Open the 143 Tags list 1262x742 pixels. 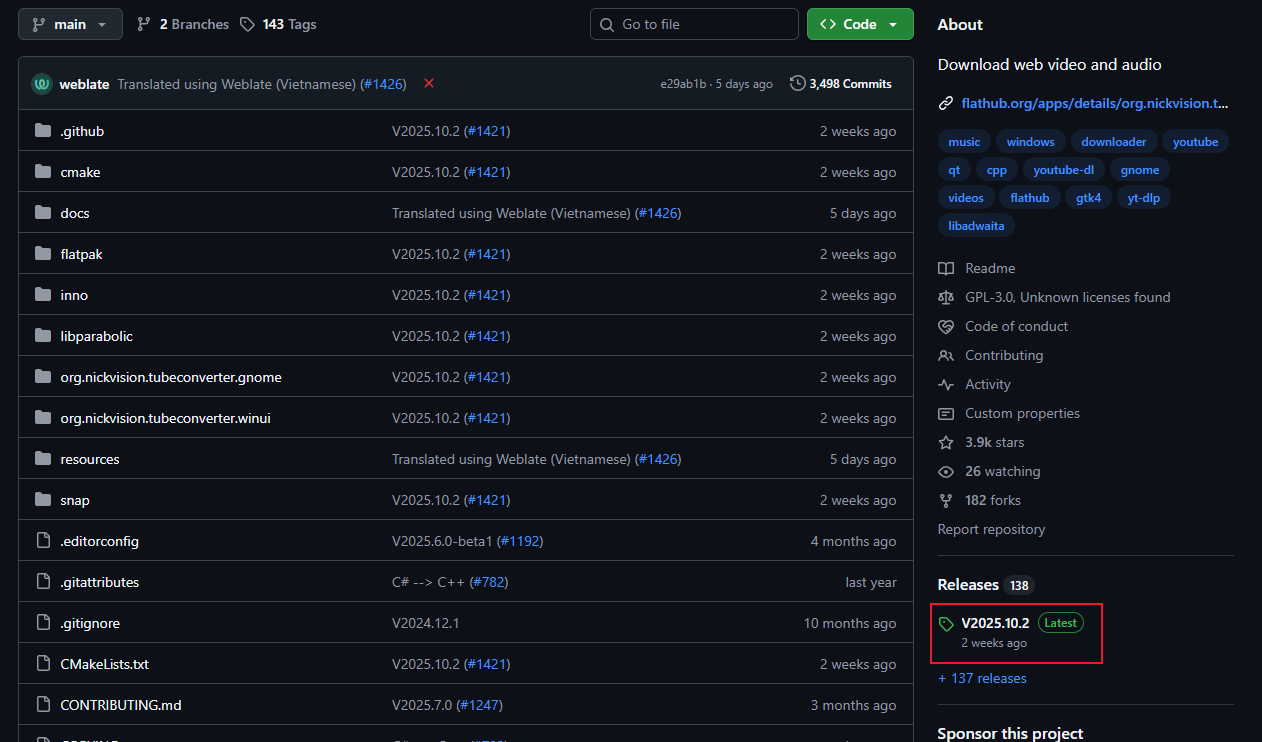pos(278,24)
